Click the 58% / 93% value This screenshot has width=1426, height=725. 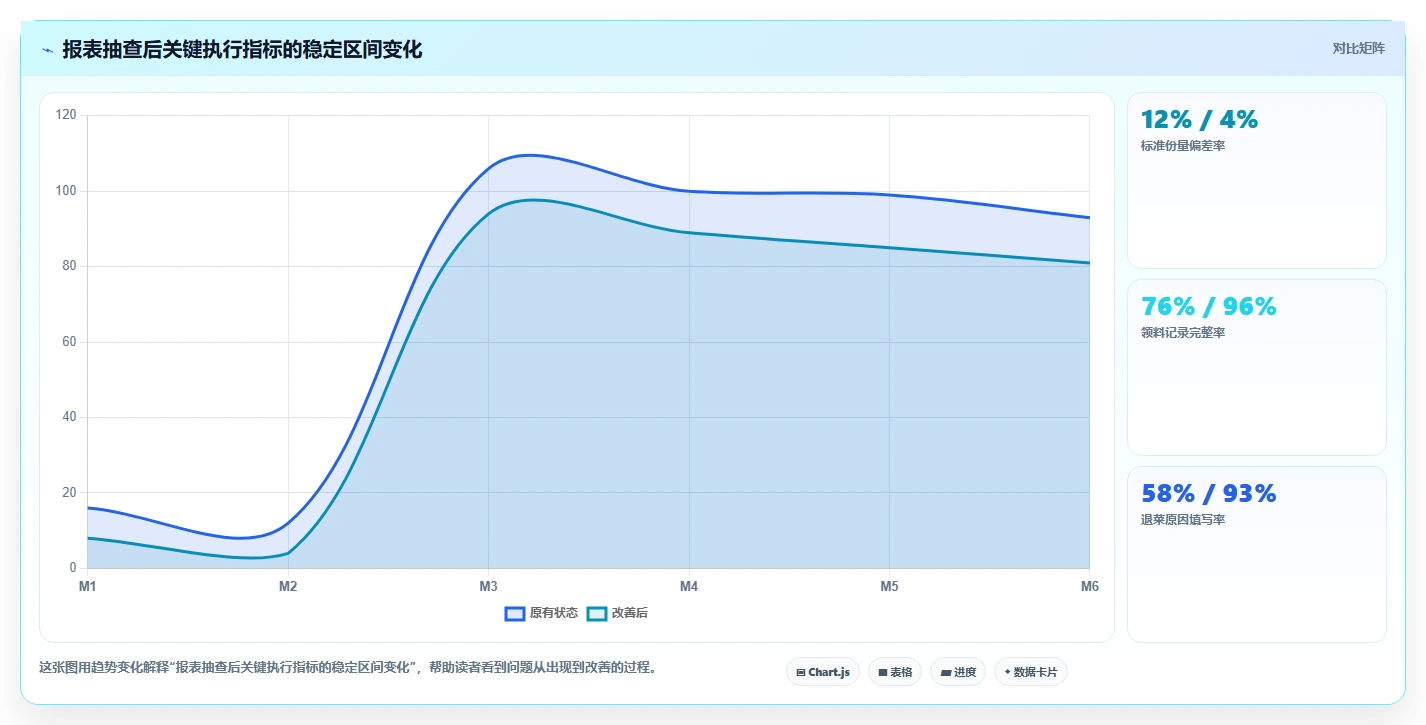point(1208,494)
